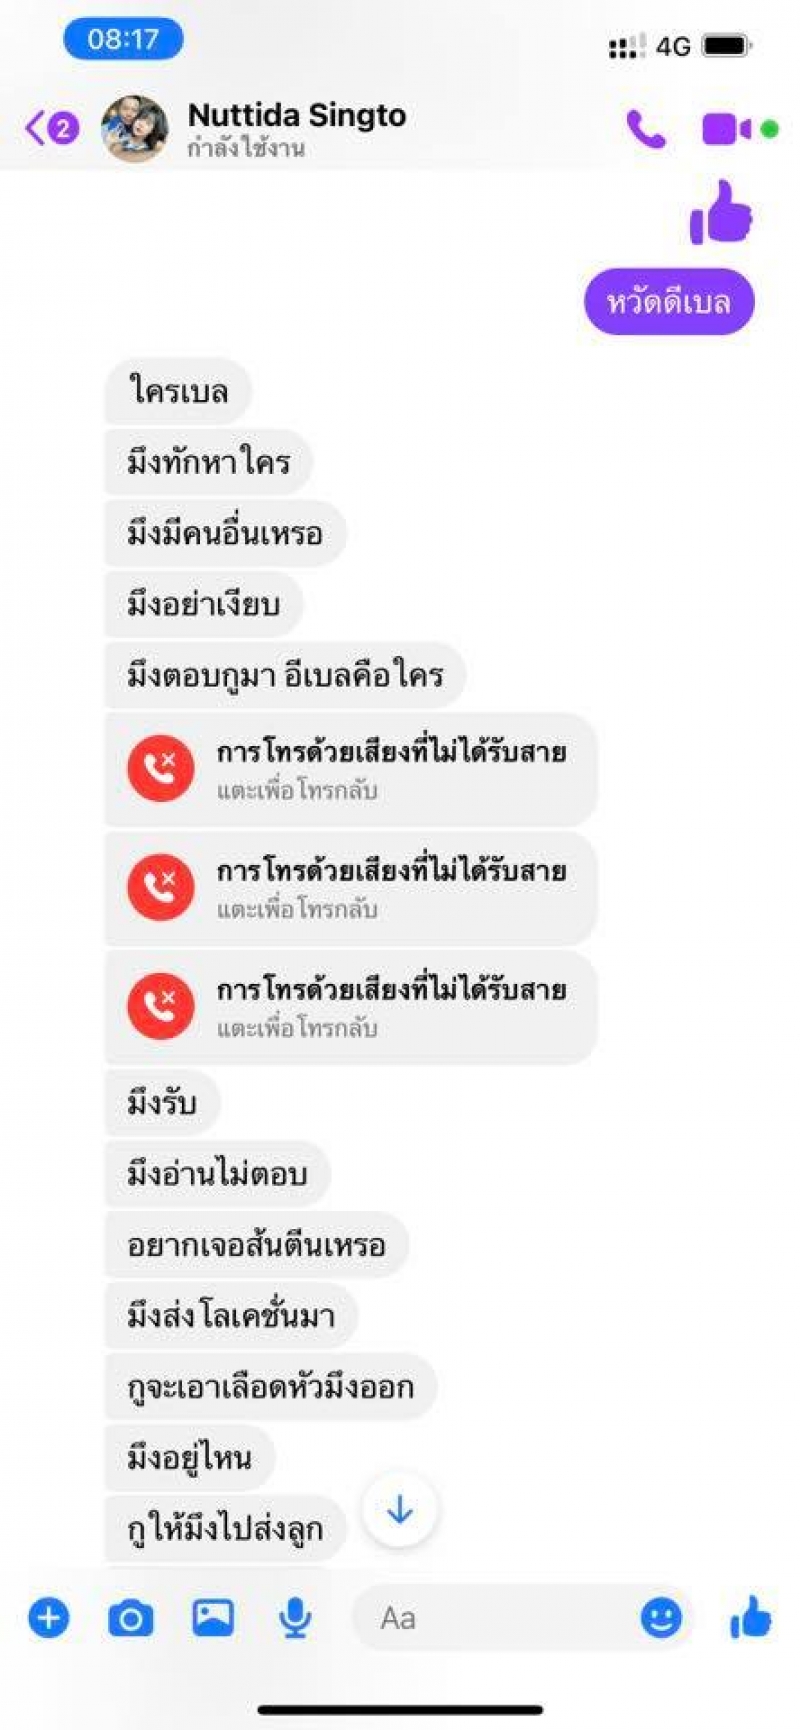Open the emoji picker in the text field
The image size is (800, 1730).
661,1617
